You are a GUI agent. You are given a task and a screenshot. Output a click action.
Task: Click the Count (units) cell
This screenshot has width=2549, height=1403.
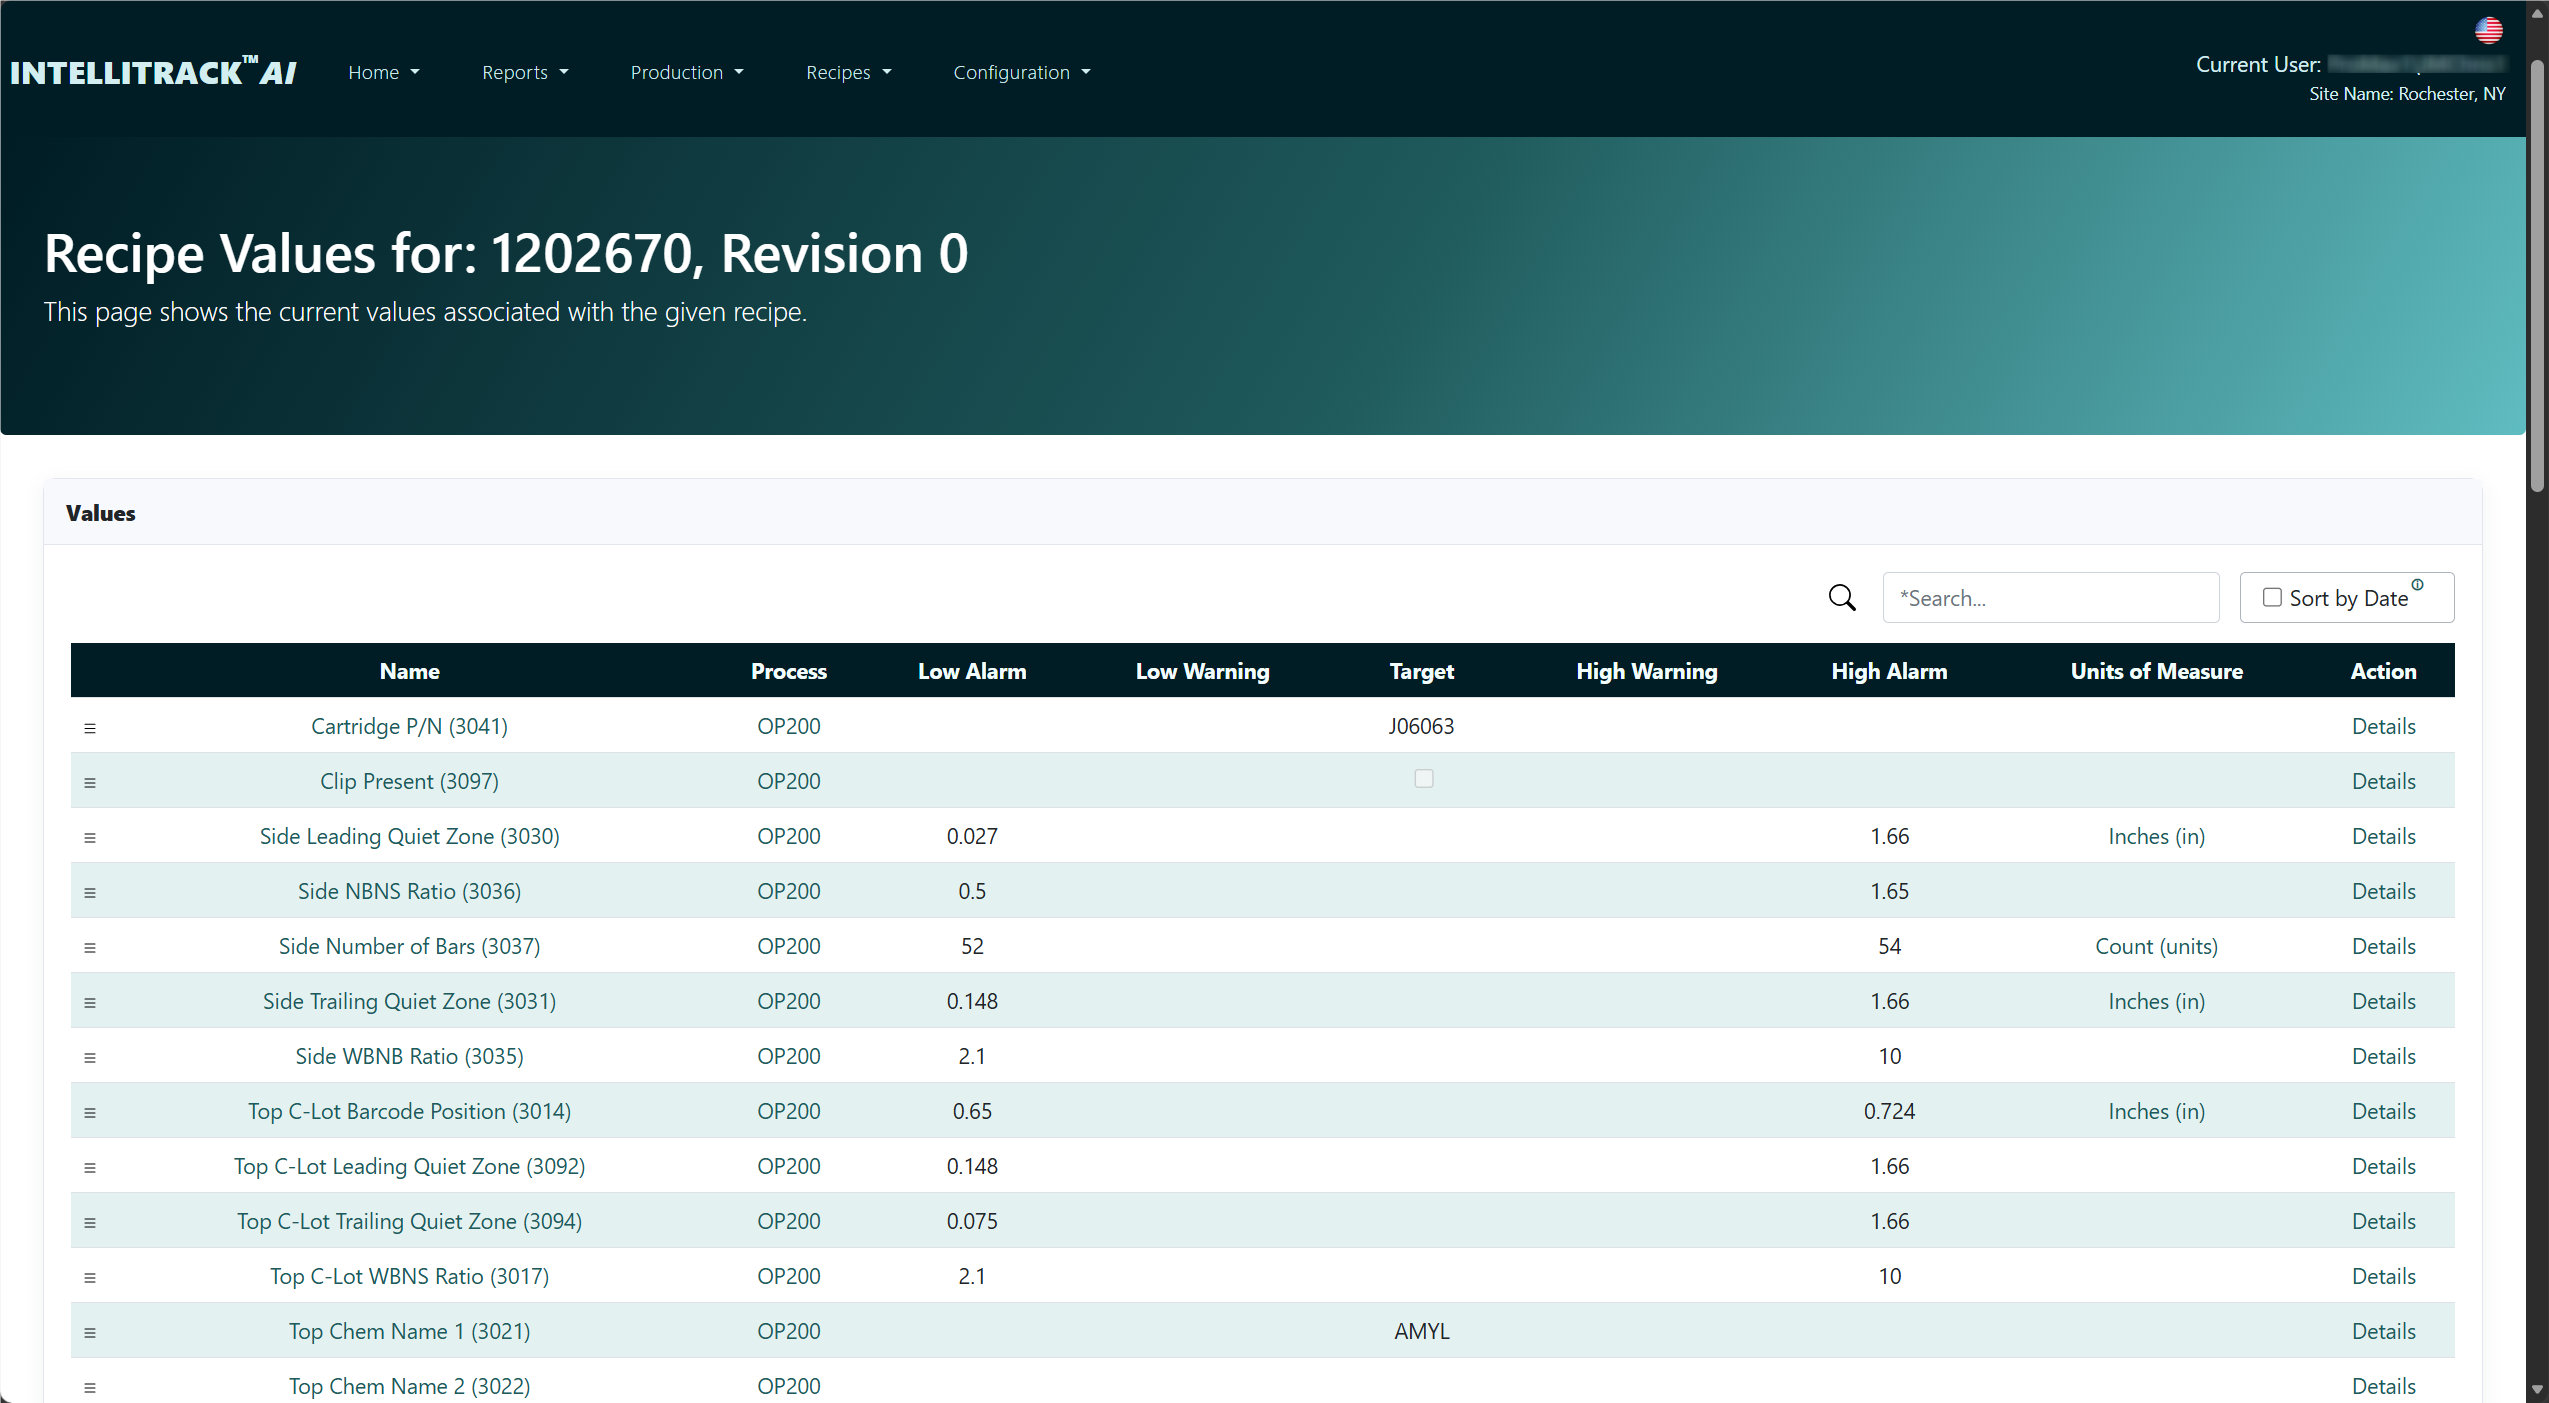(x=2156, y=946)
